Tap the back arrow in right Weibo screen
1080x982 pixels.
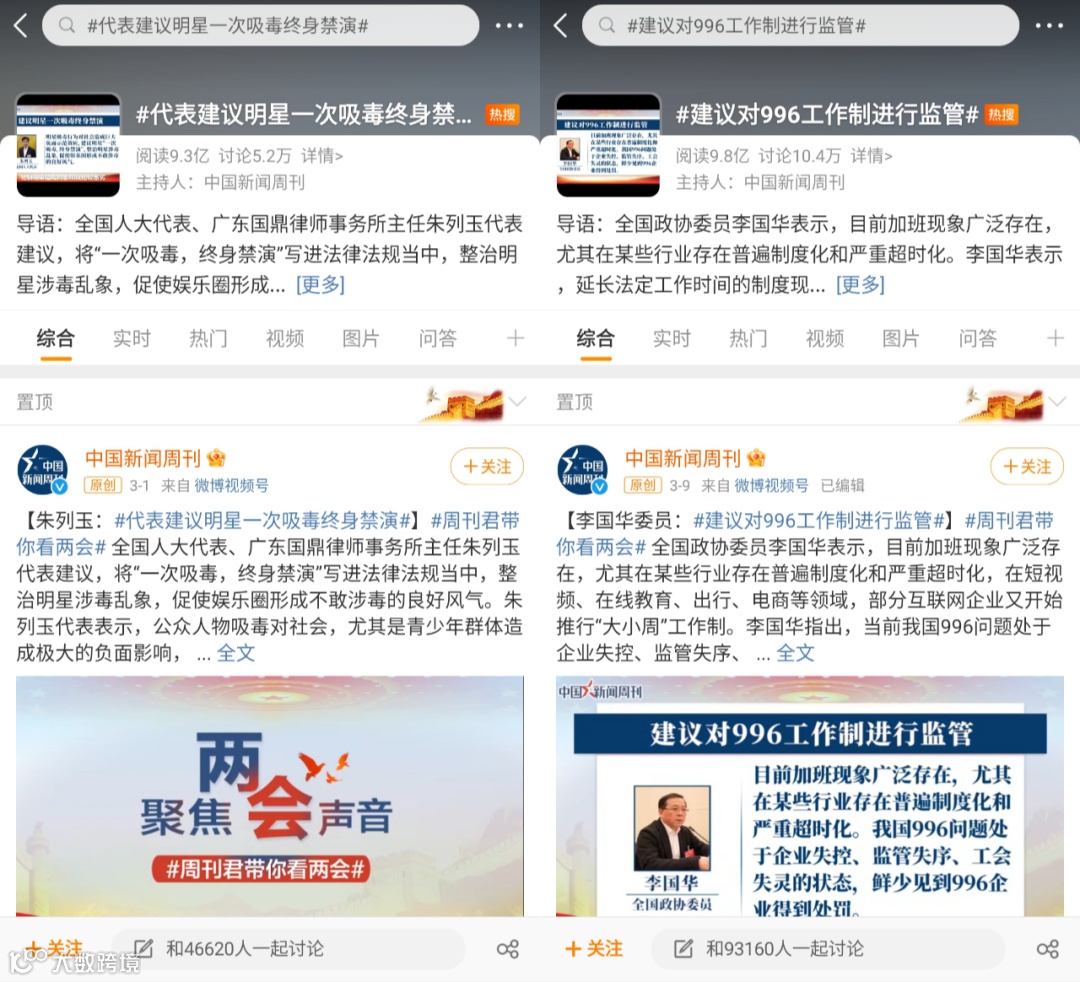click(x=561, y=26)
